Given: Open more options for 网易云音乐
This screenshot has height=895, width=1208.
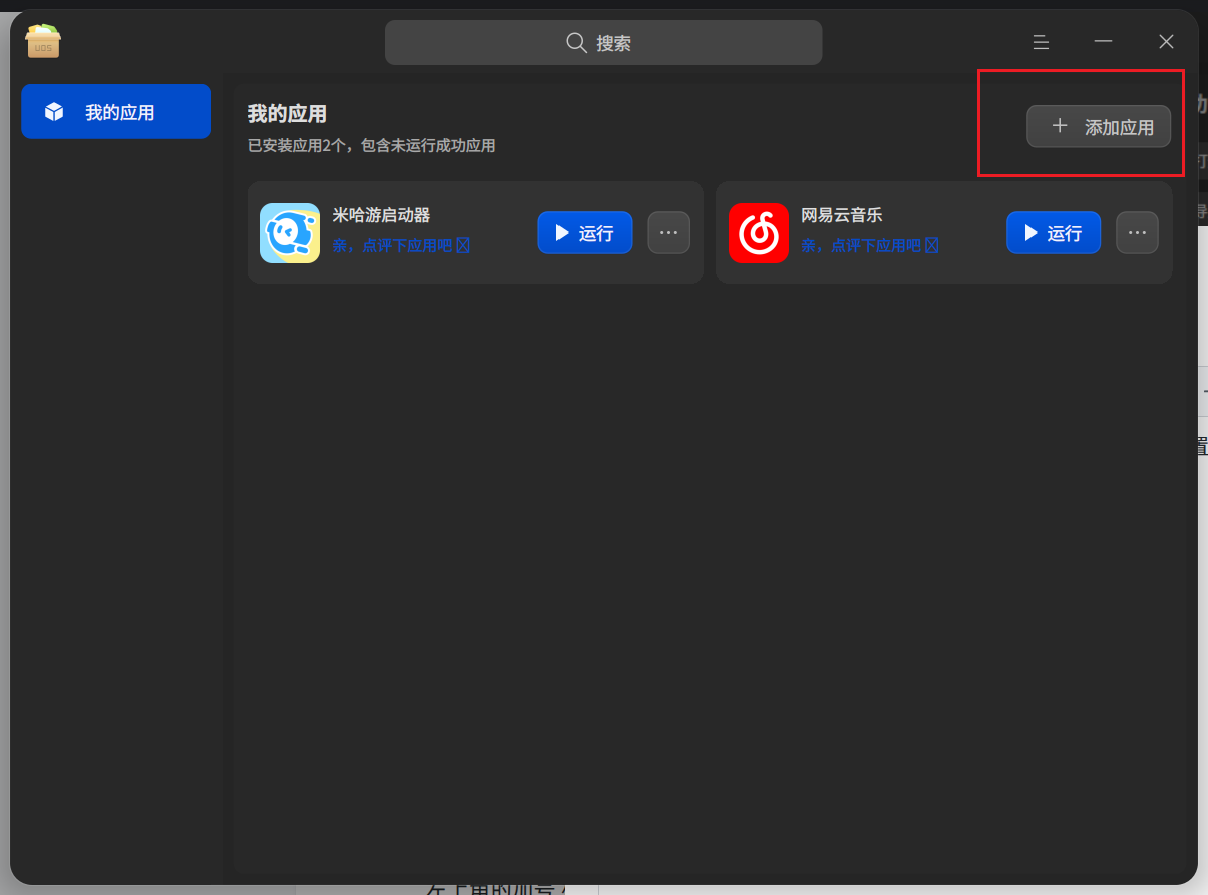Looking at the screenshot, I should (x=1138, y=233).
